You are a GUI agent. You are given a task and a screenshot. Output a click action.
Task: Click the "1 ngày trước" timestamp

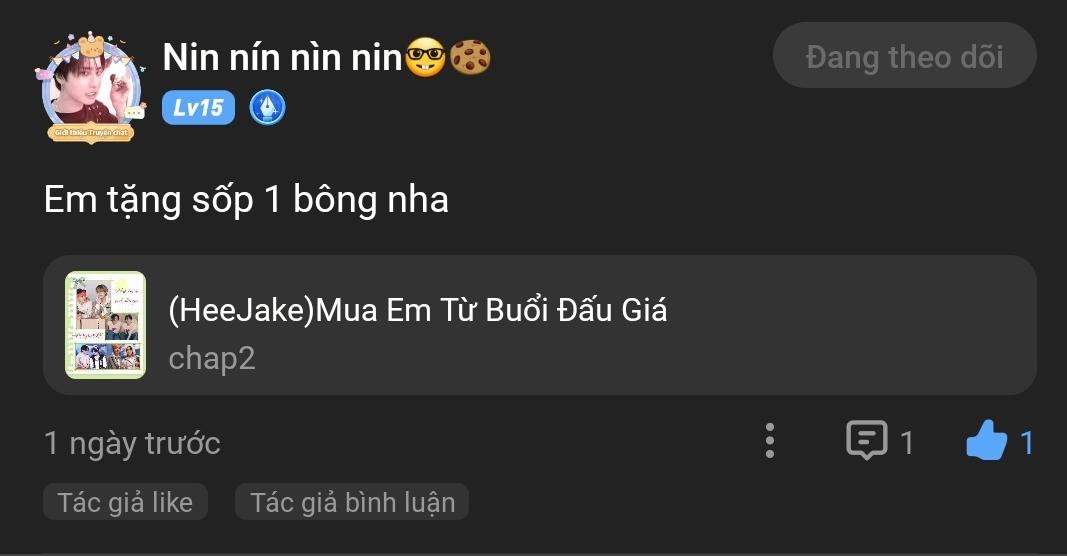132,443
